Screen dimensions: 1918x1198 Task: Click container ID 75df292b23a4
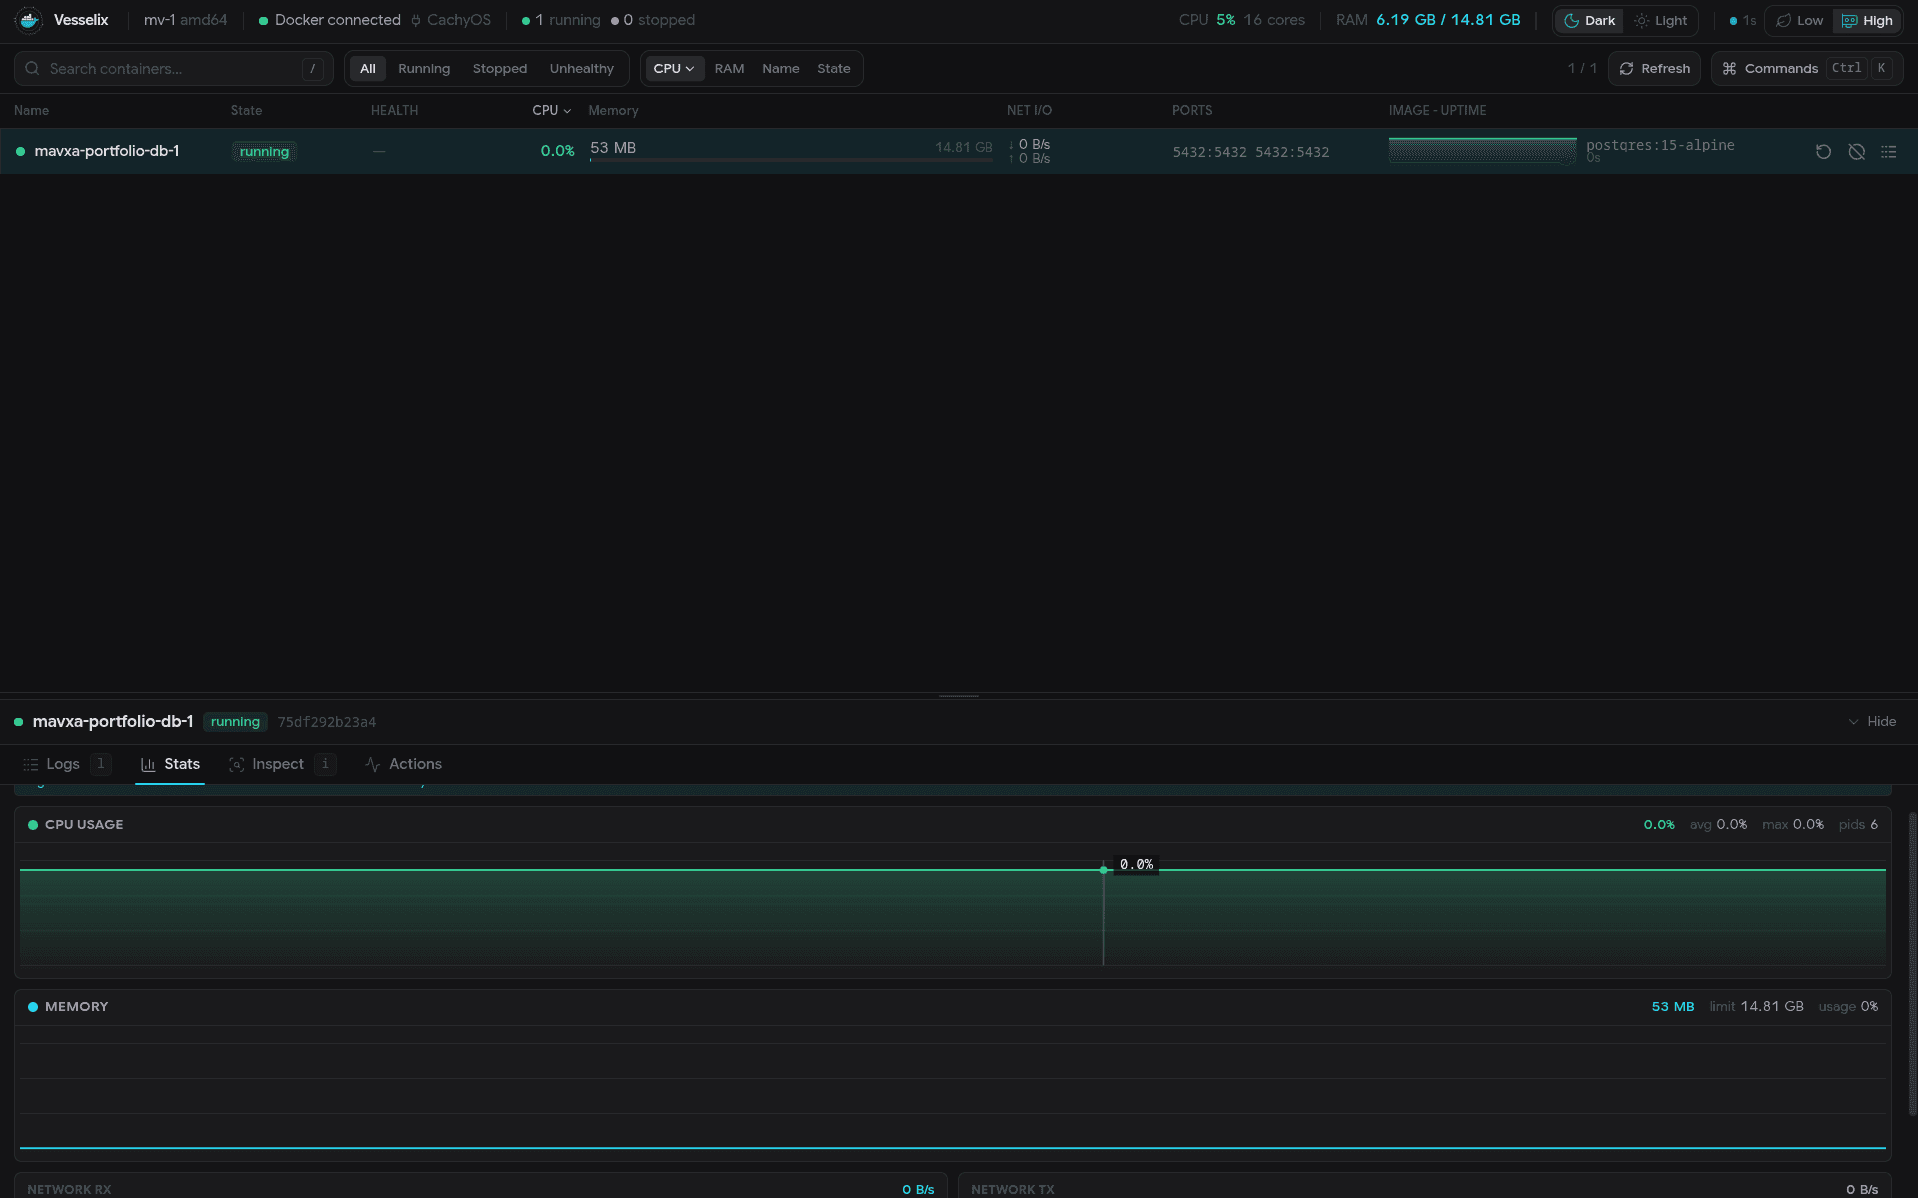[x=327, y=722]
